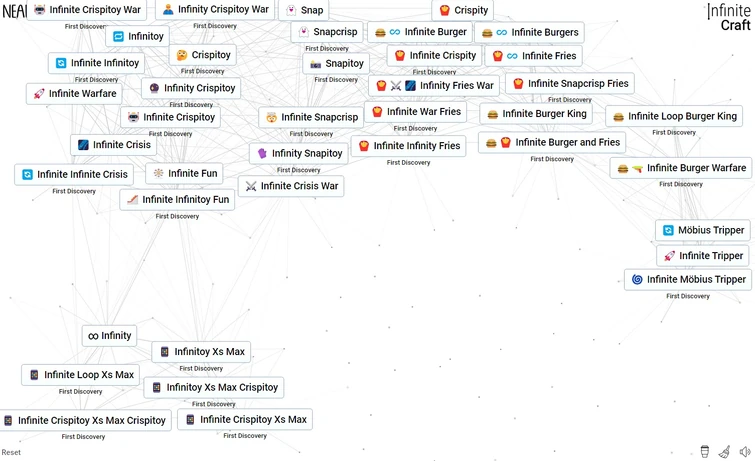Select the Infinitoy Xs Max element card
The width and height of the screenshot is (755, 461).
click(201, 352)
